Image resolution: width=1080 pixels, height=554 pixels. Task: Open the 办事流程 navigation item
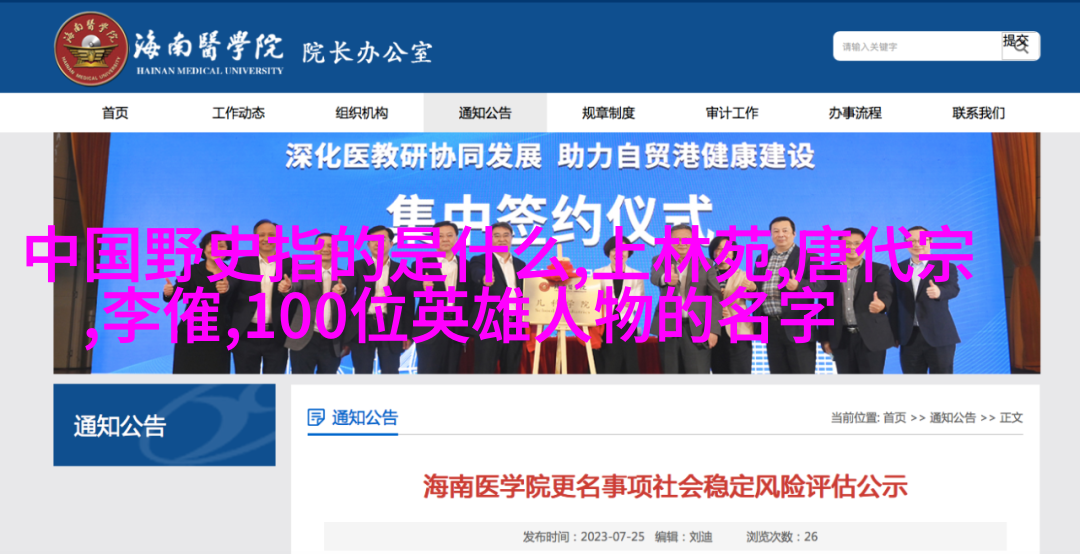855,113
